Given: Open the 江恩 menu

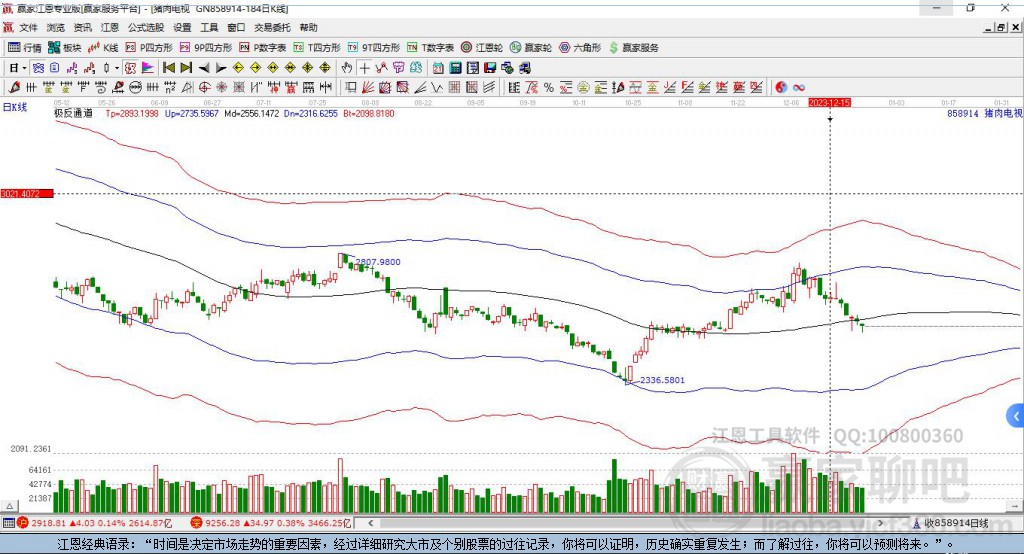Looking at the screenshot, I should pyautogui.click(x=110, y=27).
